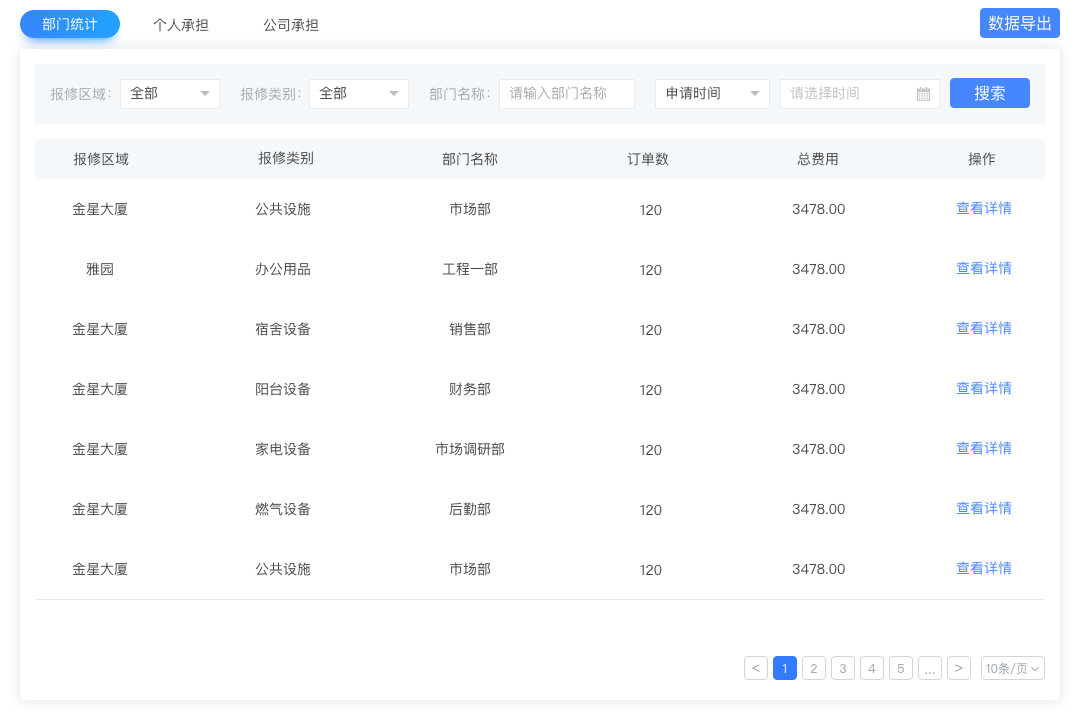
Task: Switch to 个人承担 tab
Action: point(180,25)
